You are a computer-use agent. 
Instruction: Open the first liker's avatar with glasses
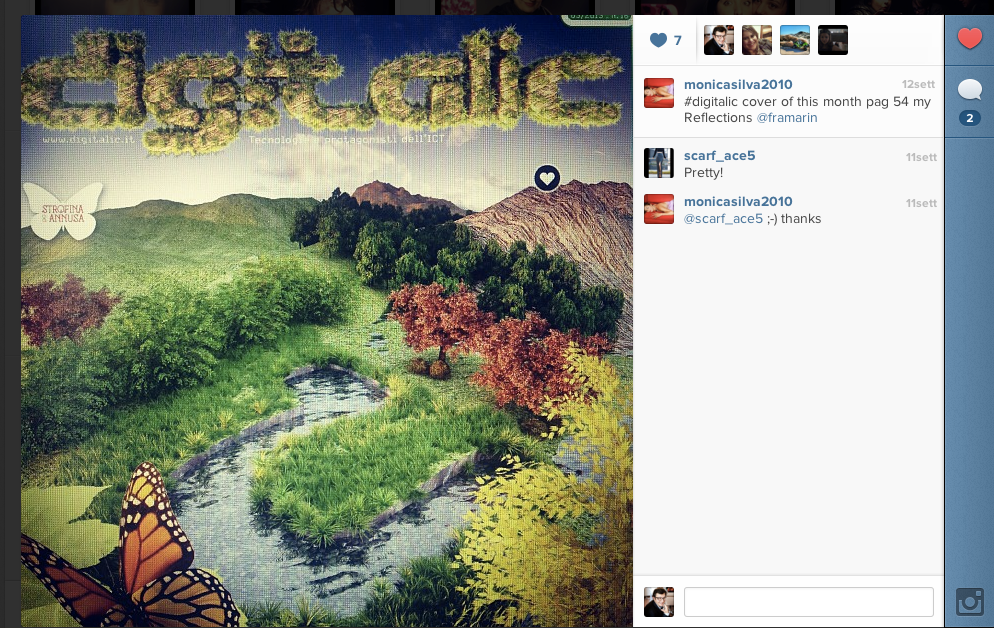tap(719, 40)
